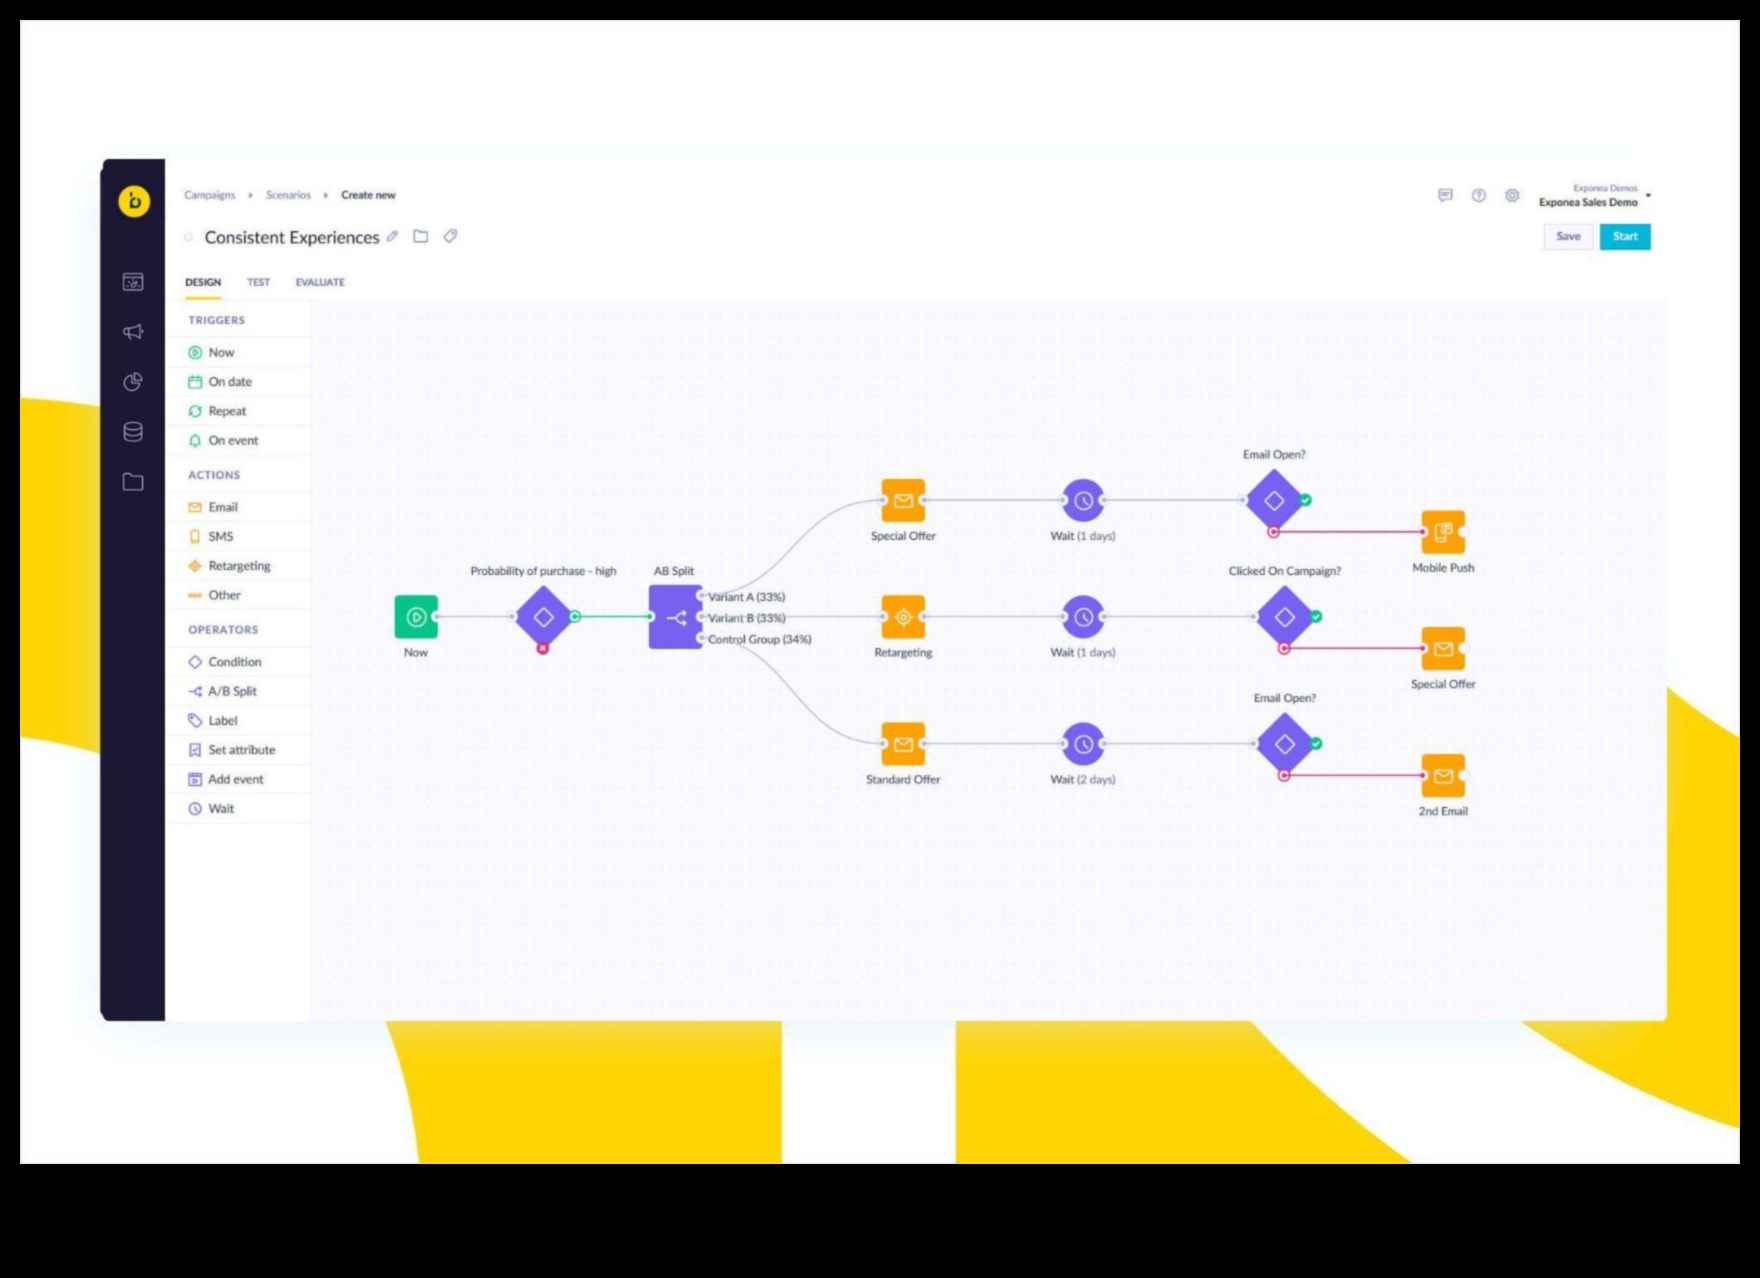1760x1278 pixels.
Task: Click the help question mark icon
Action: [x=1478, y=196]
